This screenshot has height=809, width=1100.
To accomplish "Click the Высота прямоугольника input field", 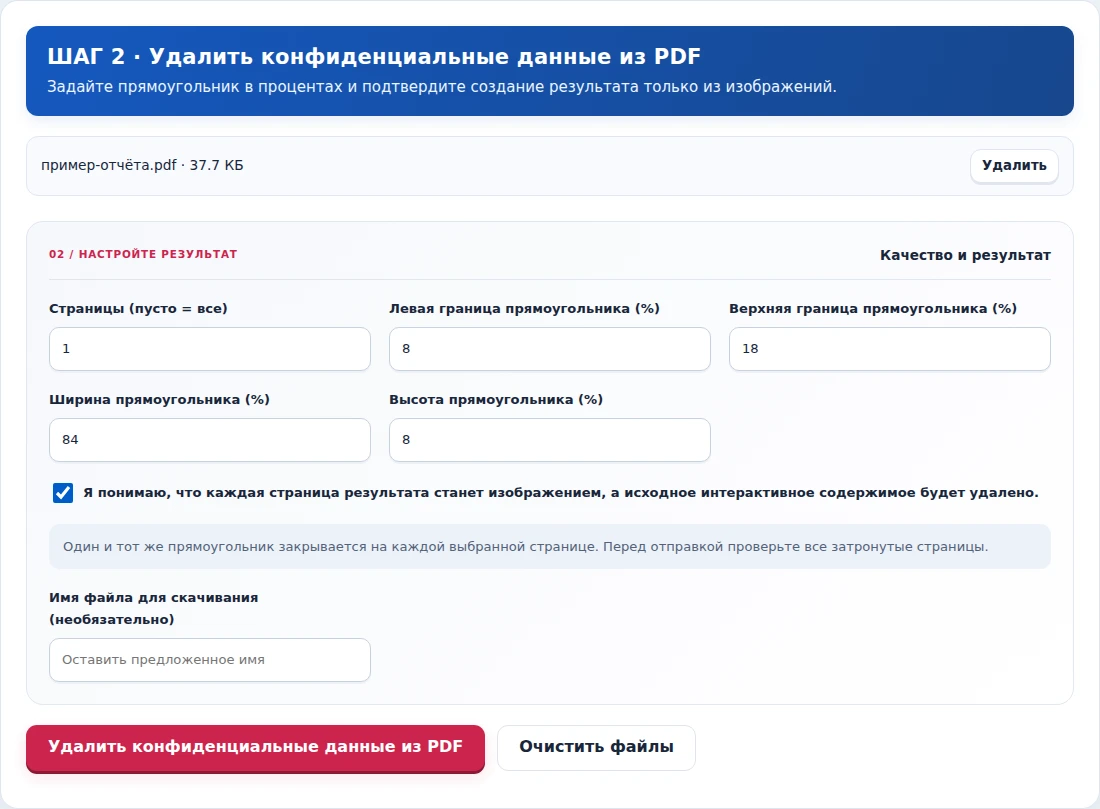I will click(549, 440).
